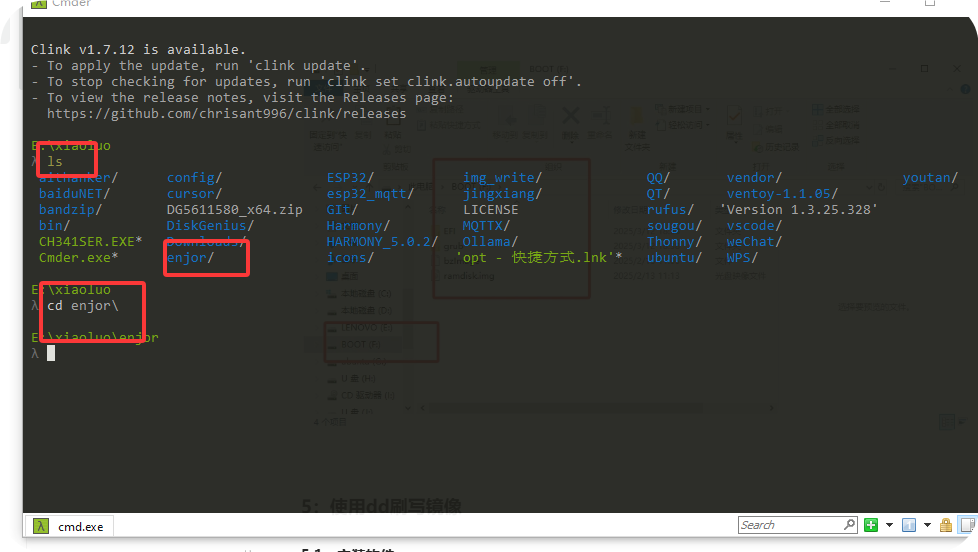
Task: Click the magnifier icon in Search box
Action: click(x=850, y=525)
